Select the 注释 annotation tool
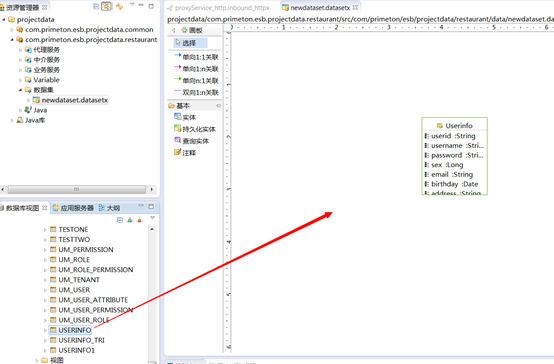 point(185,153)
